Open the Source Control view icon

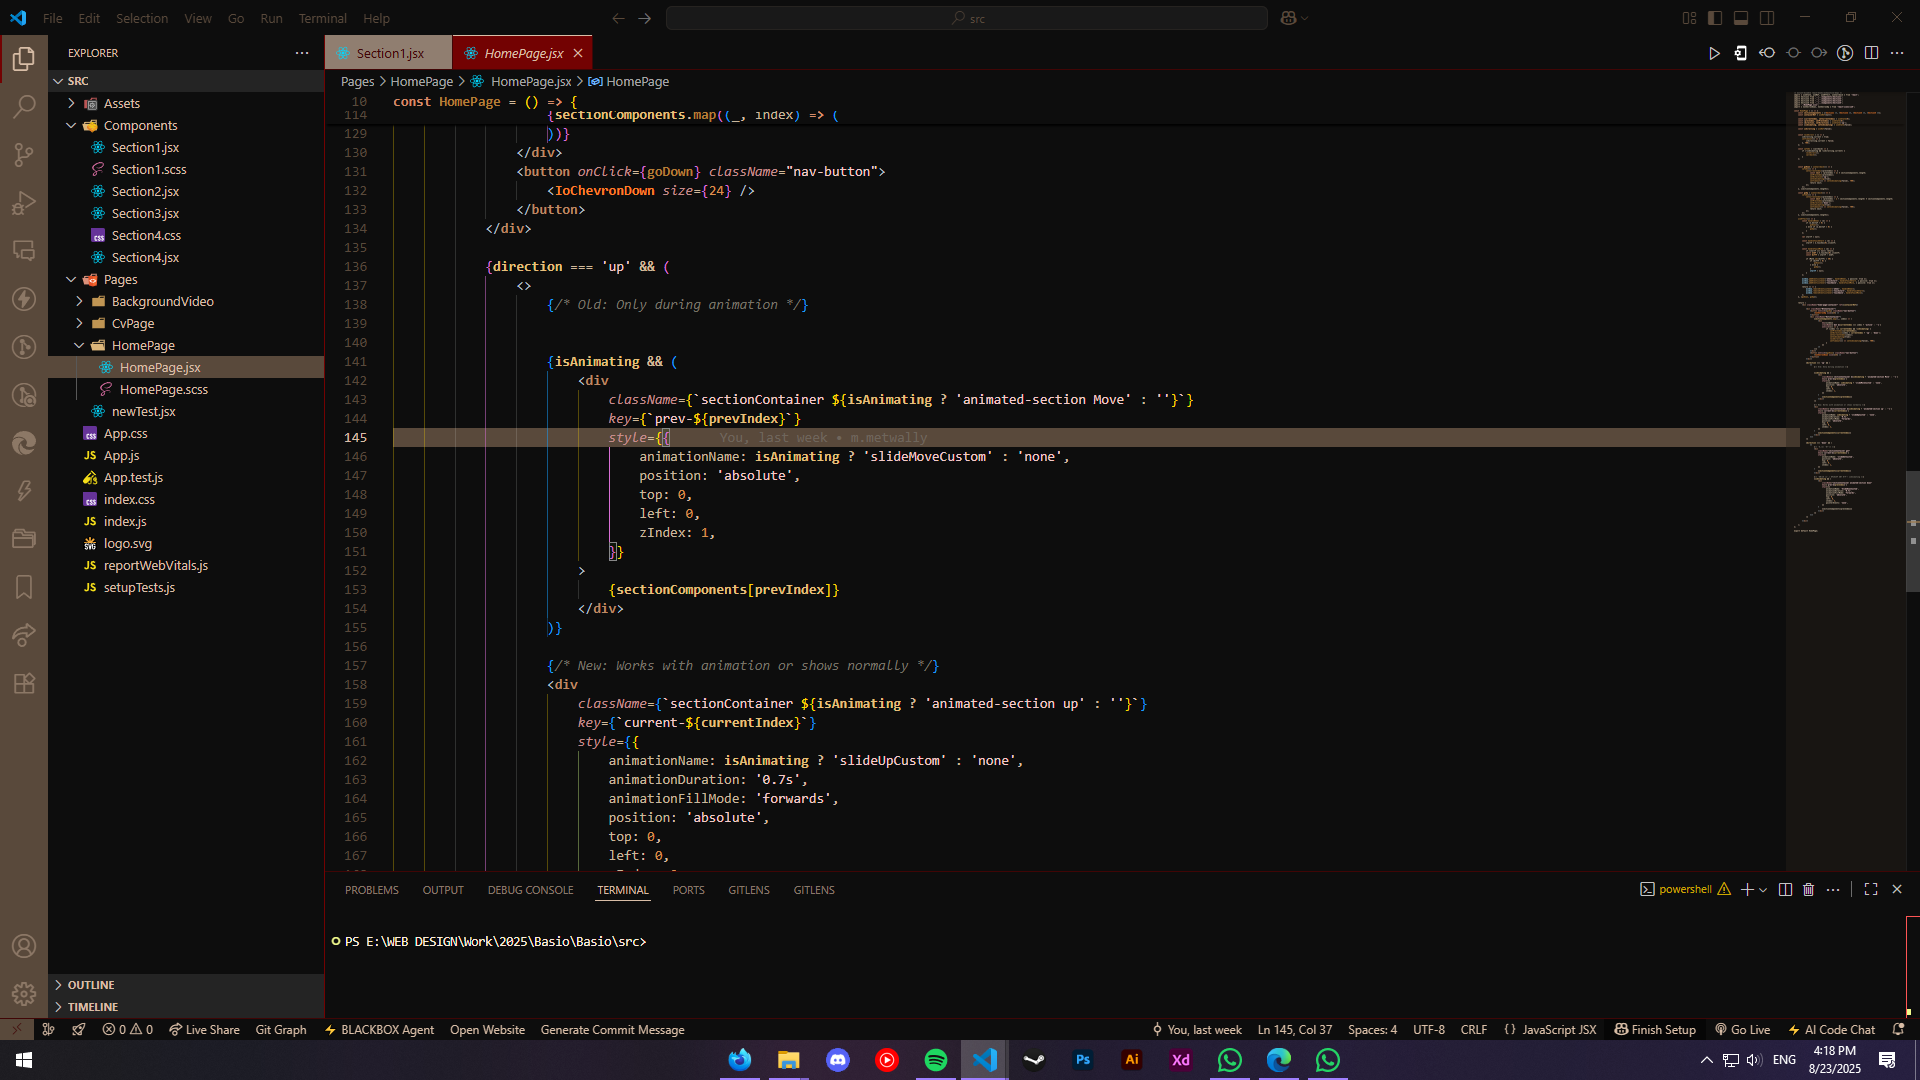tap(24, 154)
